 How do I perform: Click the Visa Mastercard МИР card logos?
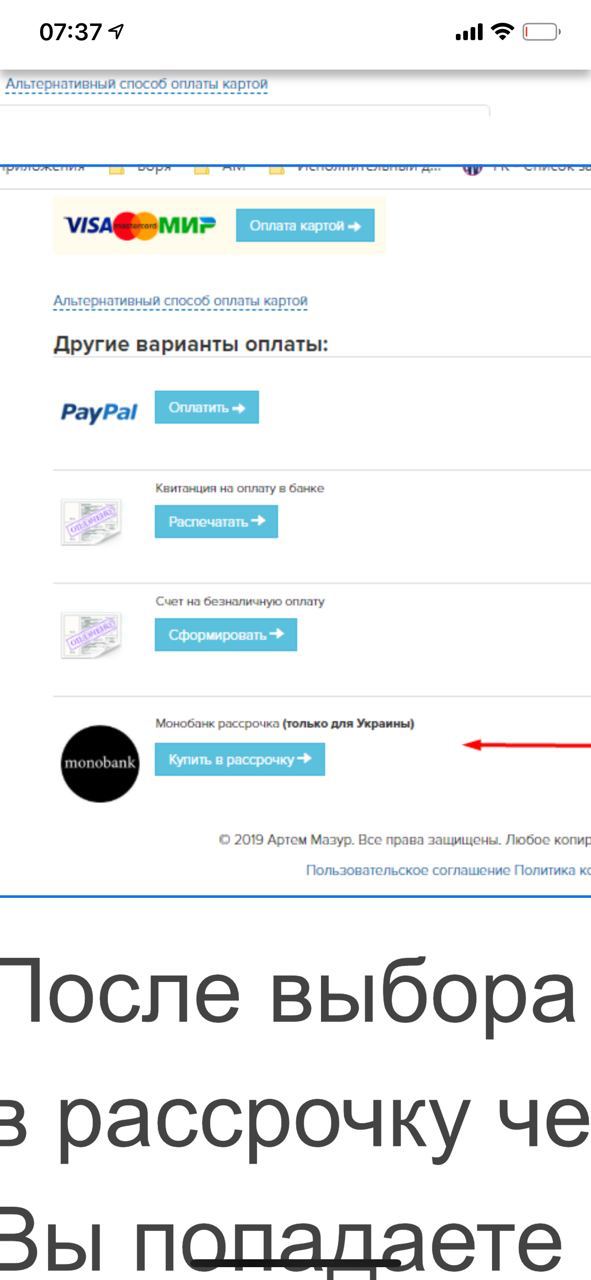[x=139, y=225]
